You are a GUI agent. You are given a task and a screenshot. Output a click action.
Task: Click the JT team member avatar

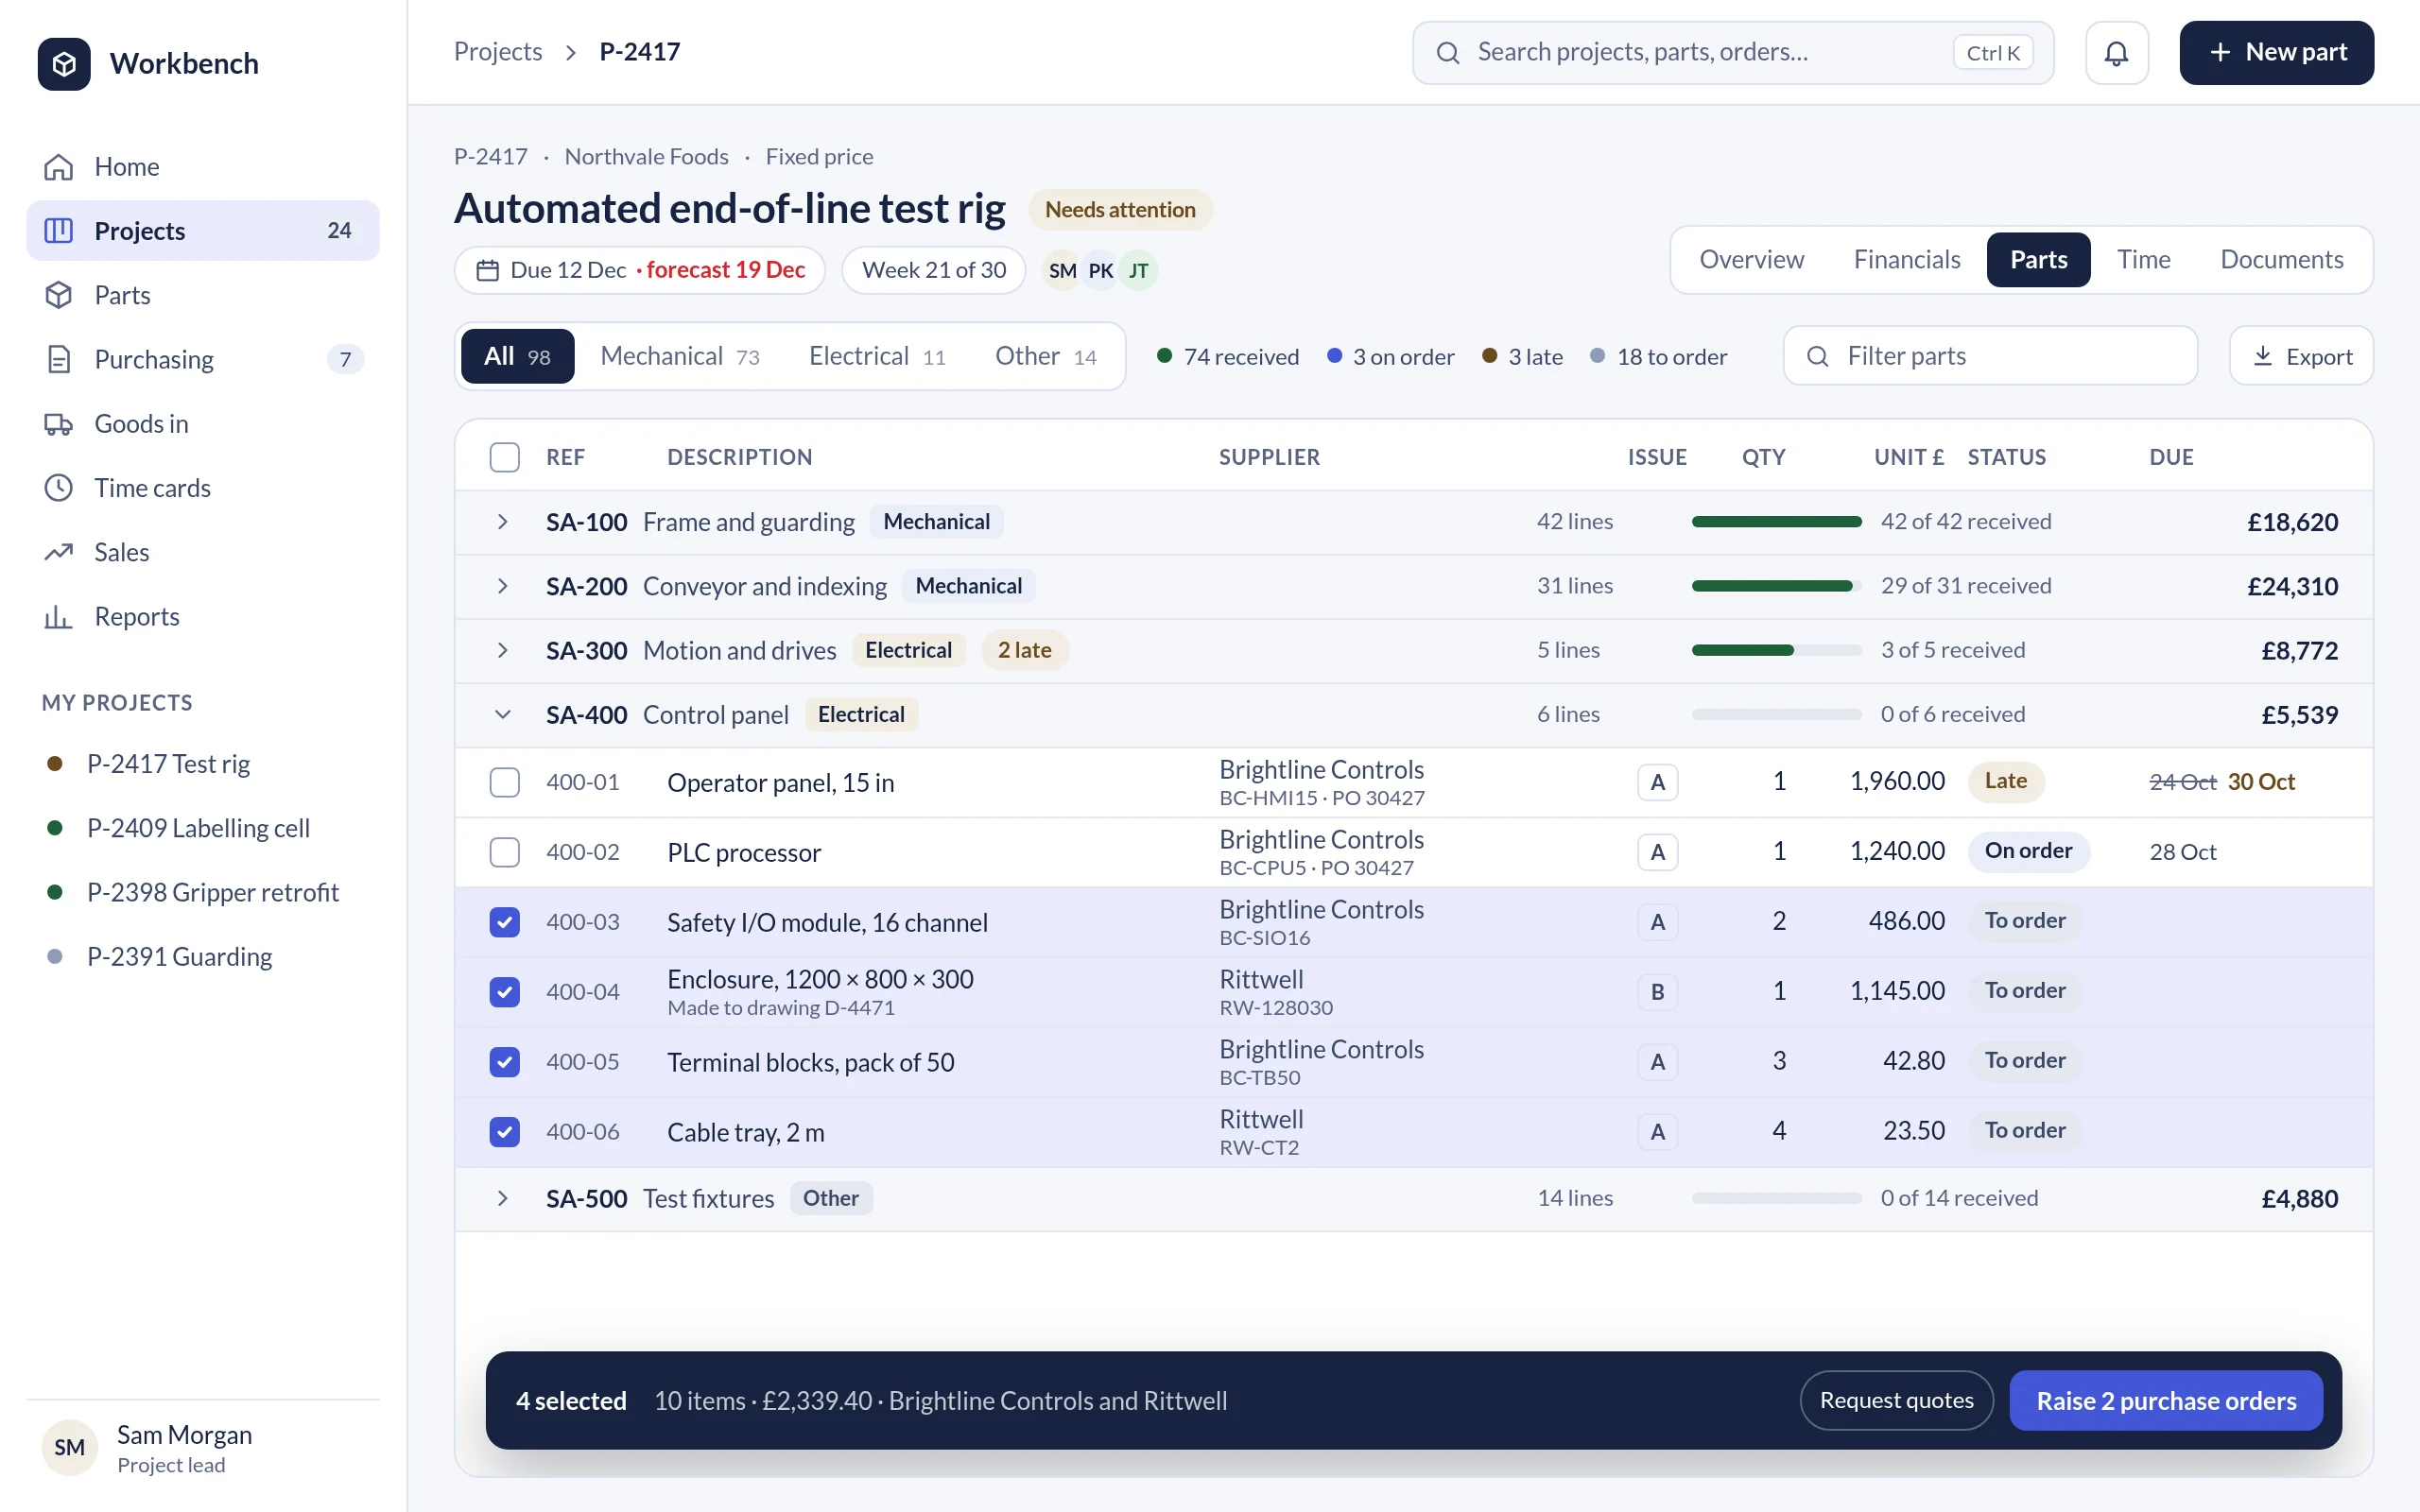(x=1138, y=270)
